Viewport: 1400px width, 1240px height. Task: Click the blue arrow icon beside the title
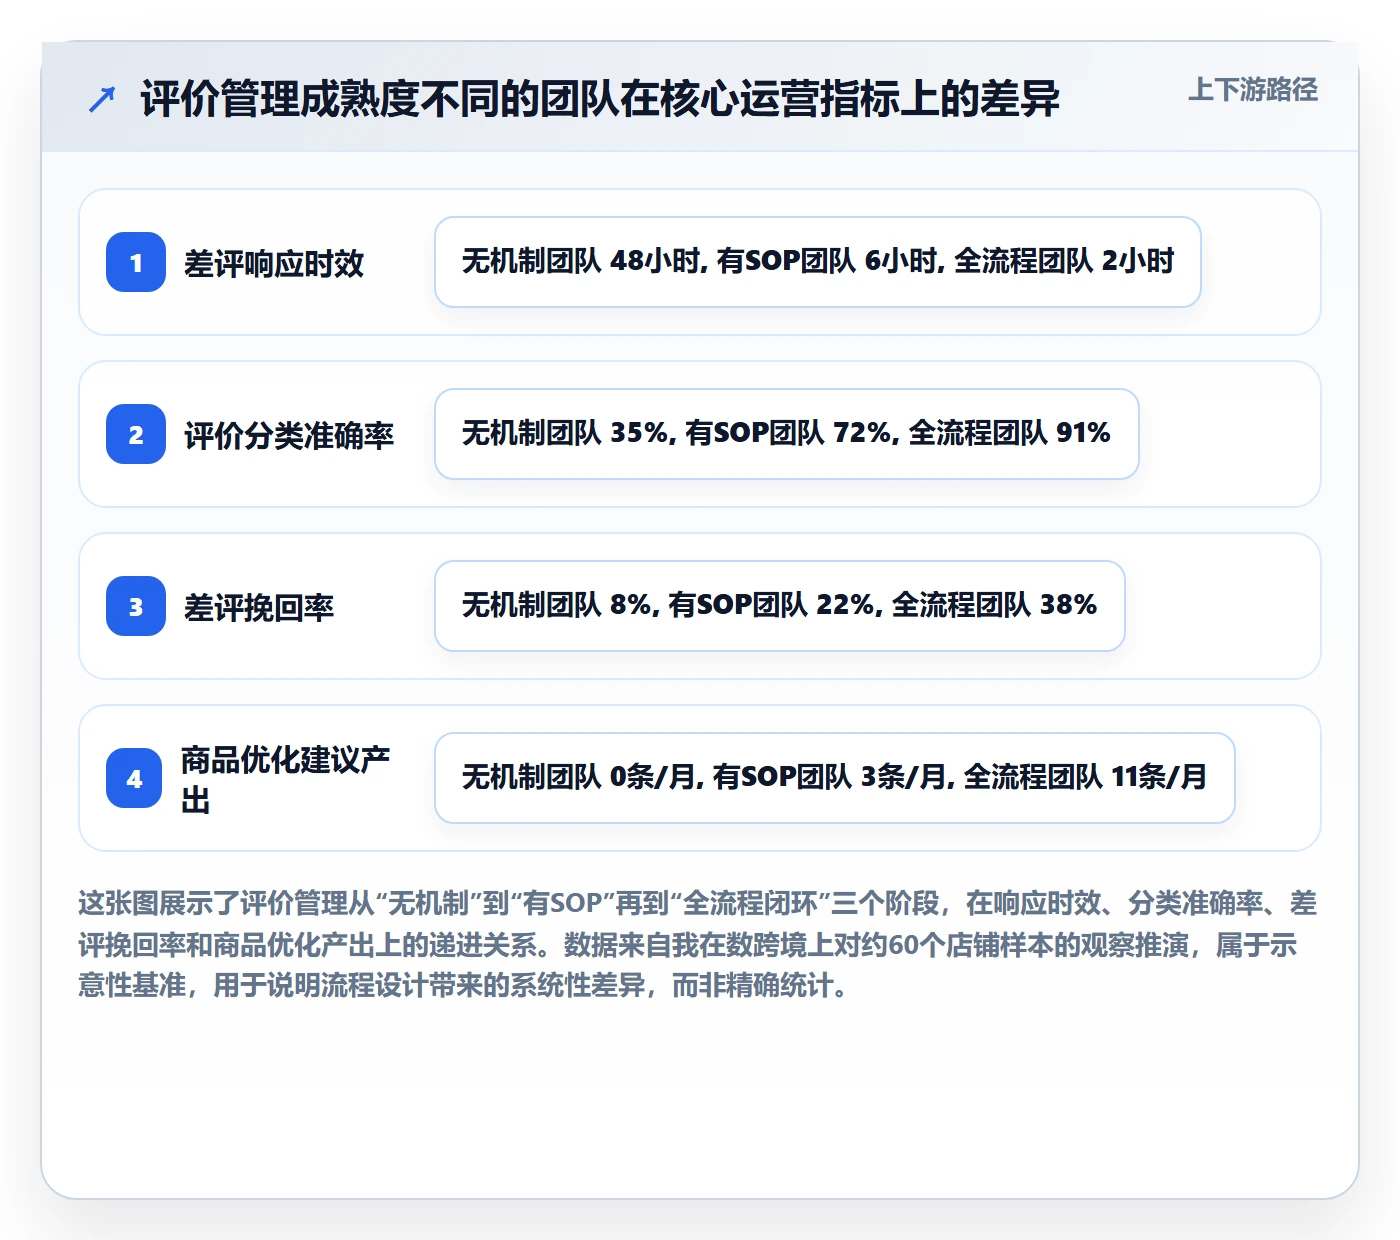(102, 99)
